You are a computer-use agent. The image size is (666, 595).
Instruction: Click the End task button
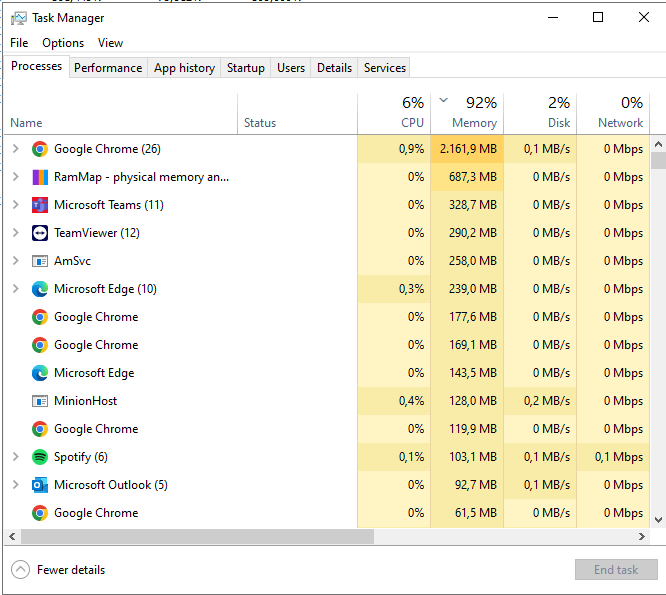click(x=616, y=570)
